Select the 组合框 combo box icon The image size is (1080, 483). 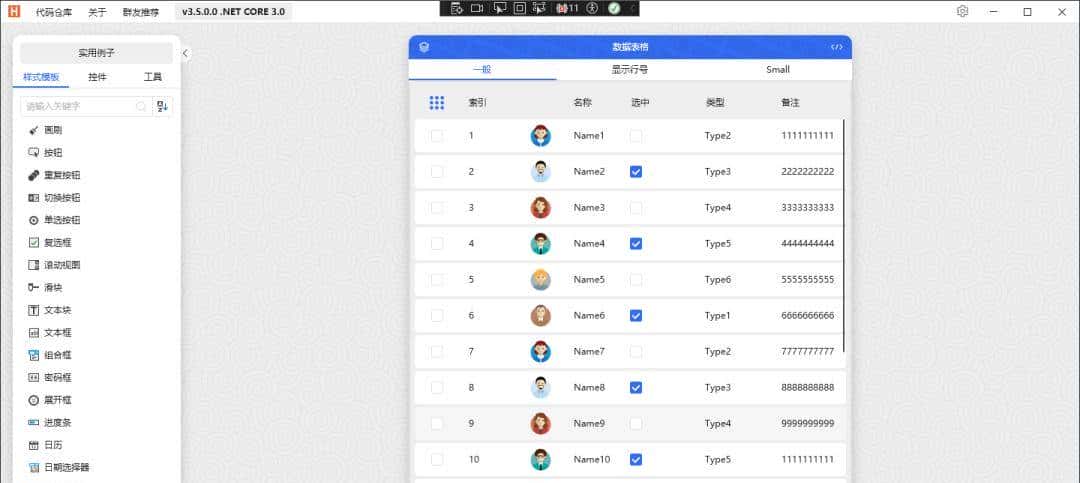[33, 355]
